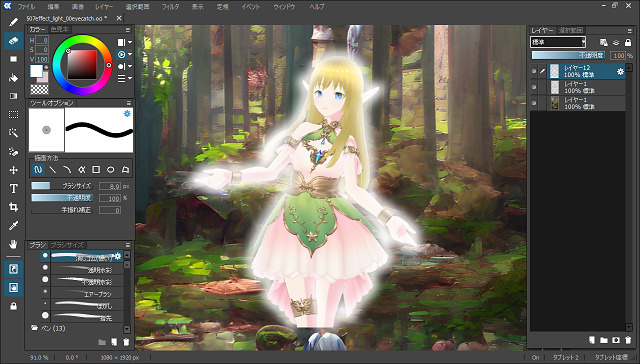Add a new brush folder

click(x=102, y=342)
